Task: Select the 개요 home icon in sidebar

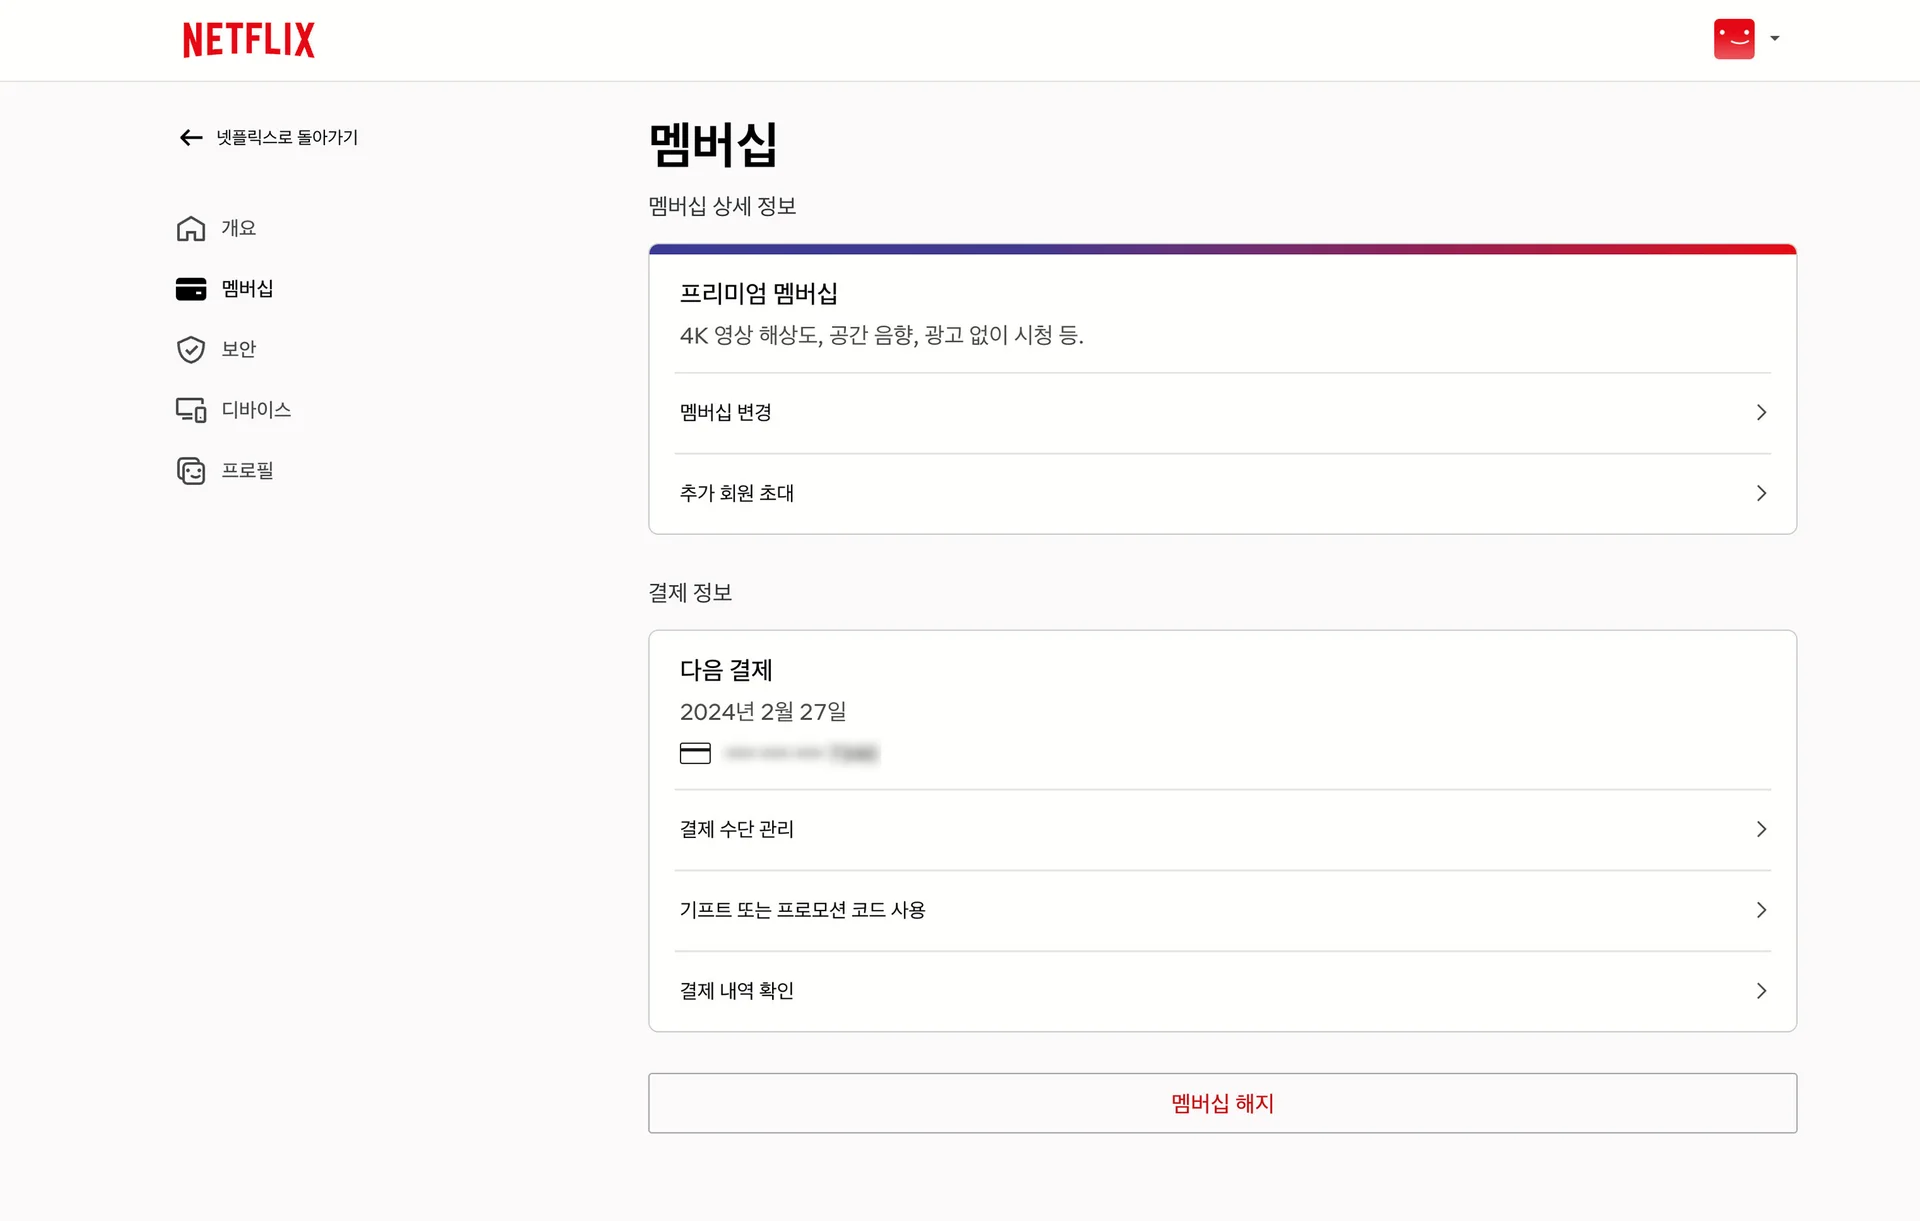Action: coord(191,228)
